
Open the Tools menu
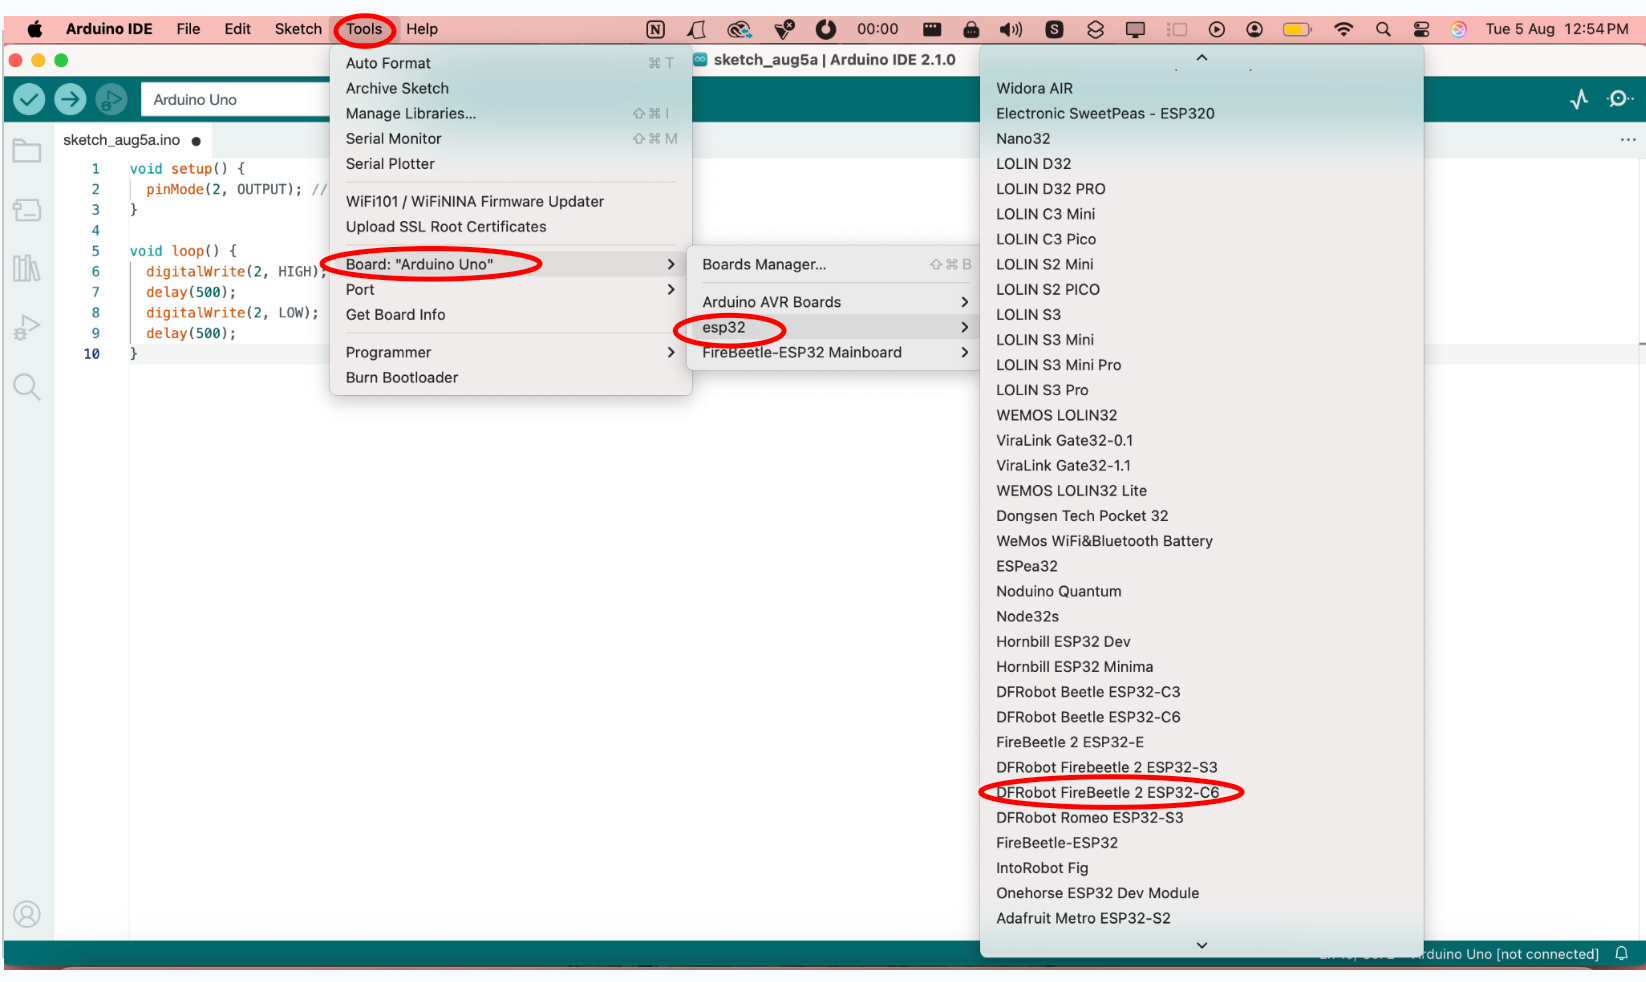[x=364, y=29]
